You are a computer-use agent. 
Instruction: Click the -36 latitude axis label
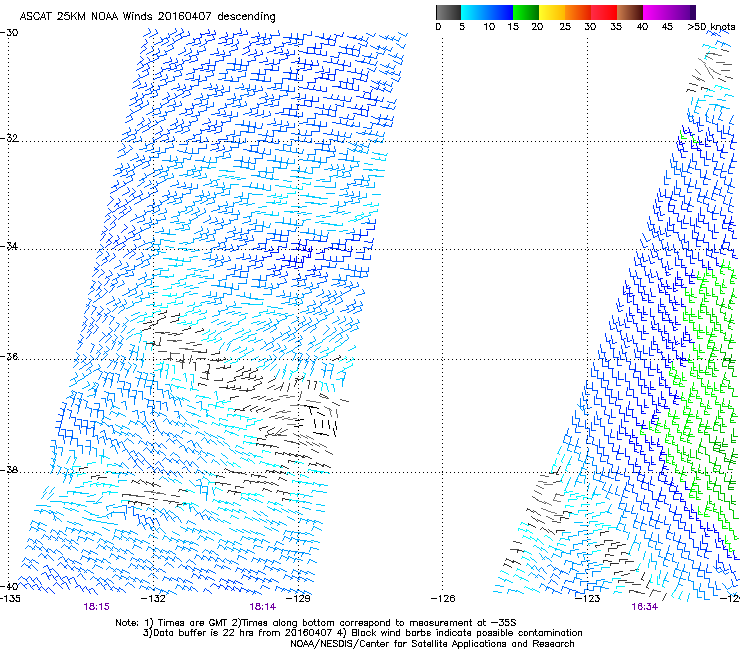[x=9, y=356]
